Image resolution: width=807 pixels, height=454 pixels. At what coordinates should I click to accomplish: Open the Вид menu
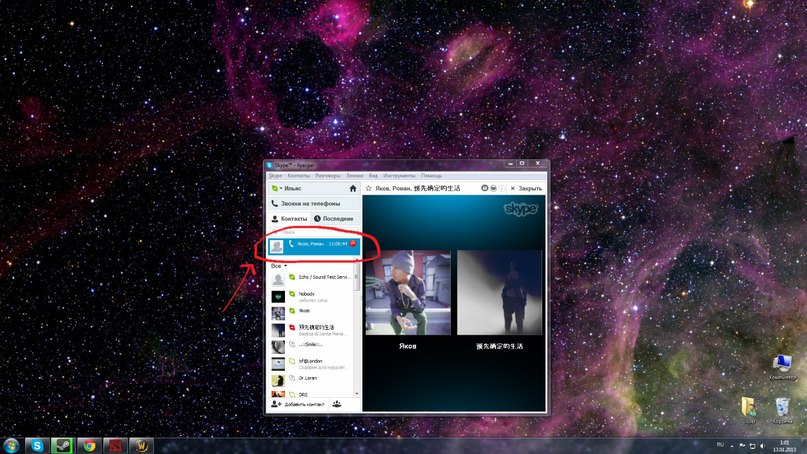click(373, 176)
